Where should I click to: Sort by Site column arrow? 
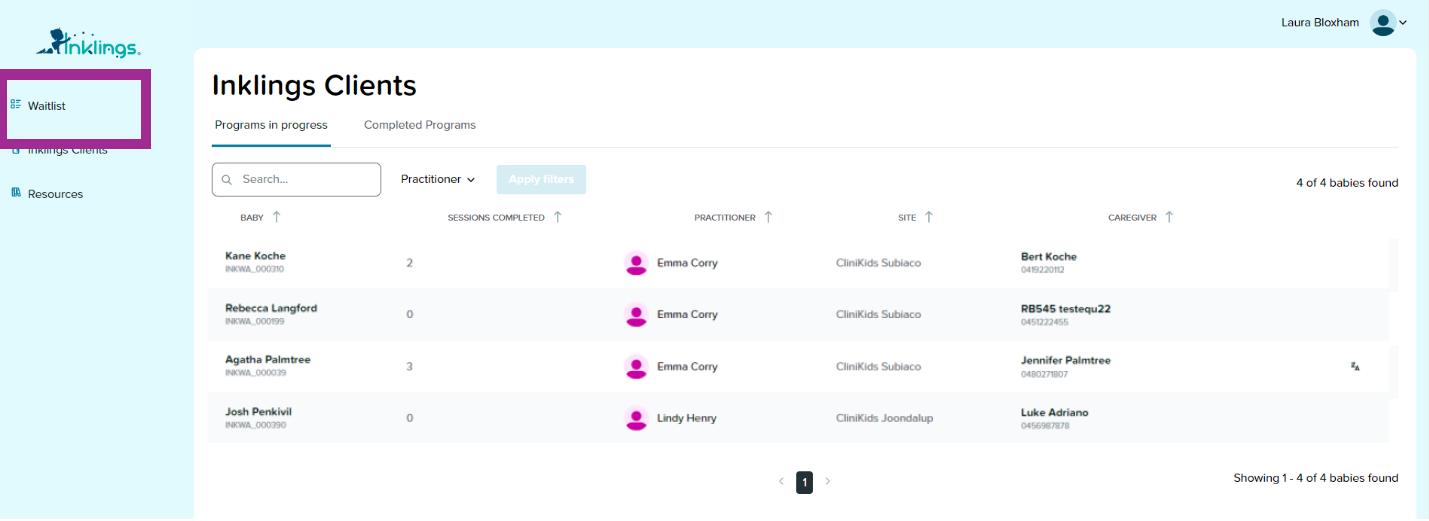click(929, 217)
